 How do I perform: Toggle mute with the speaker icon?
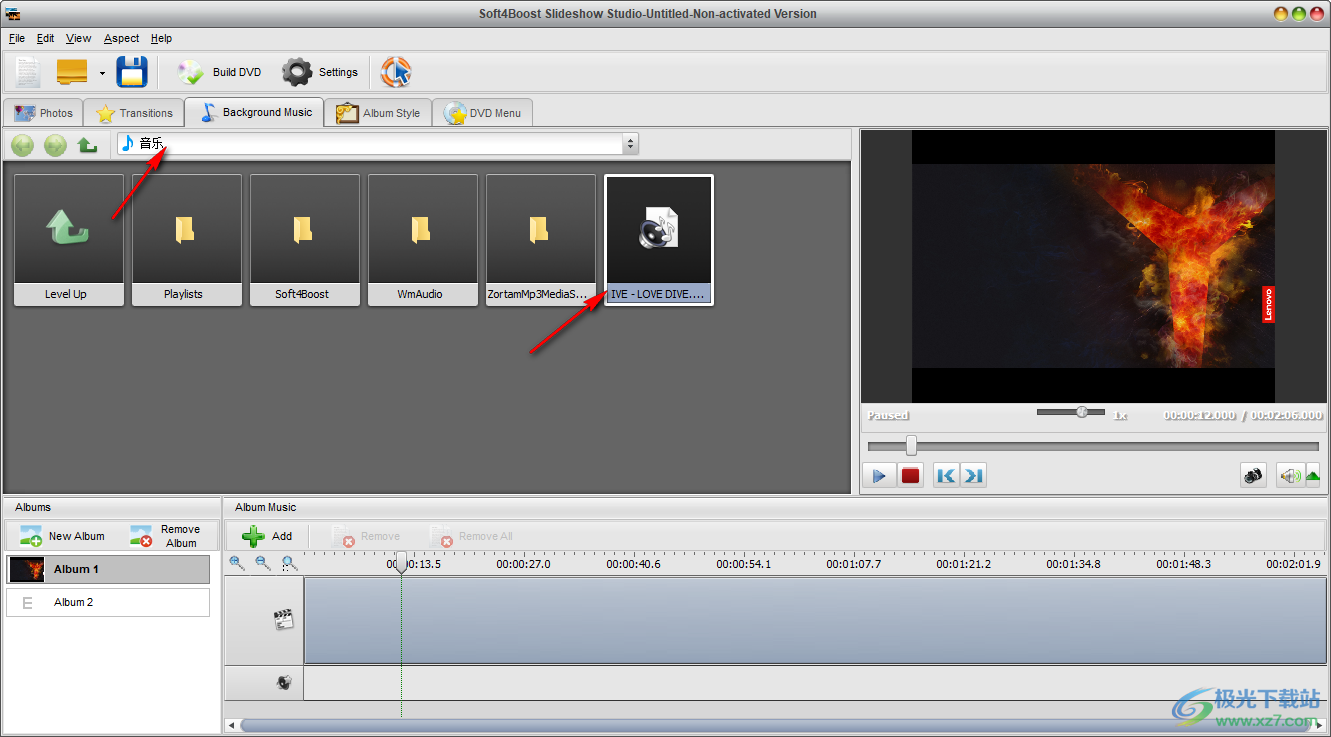coord(1290,475)
